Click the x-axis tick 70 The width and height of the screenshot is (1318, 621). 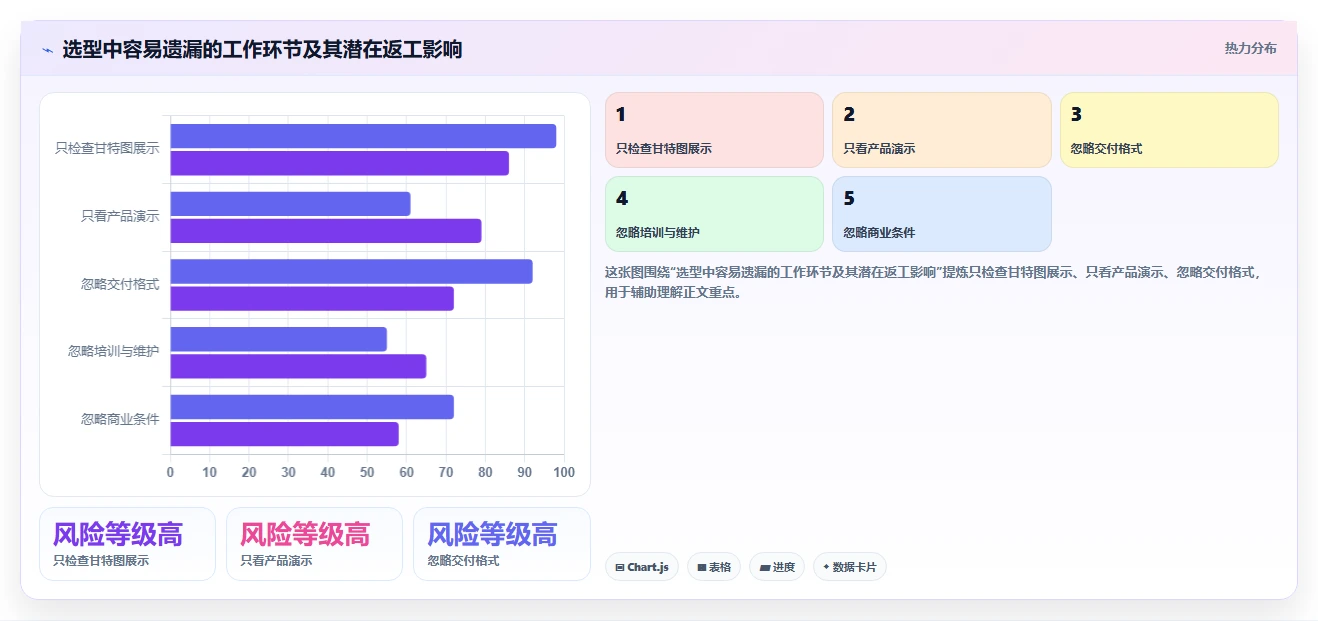(x=446, y=472)
